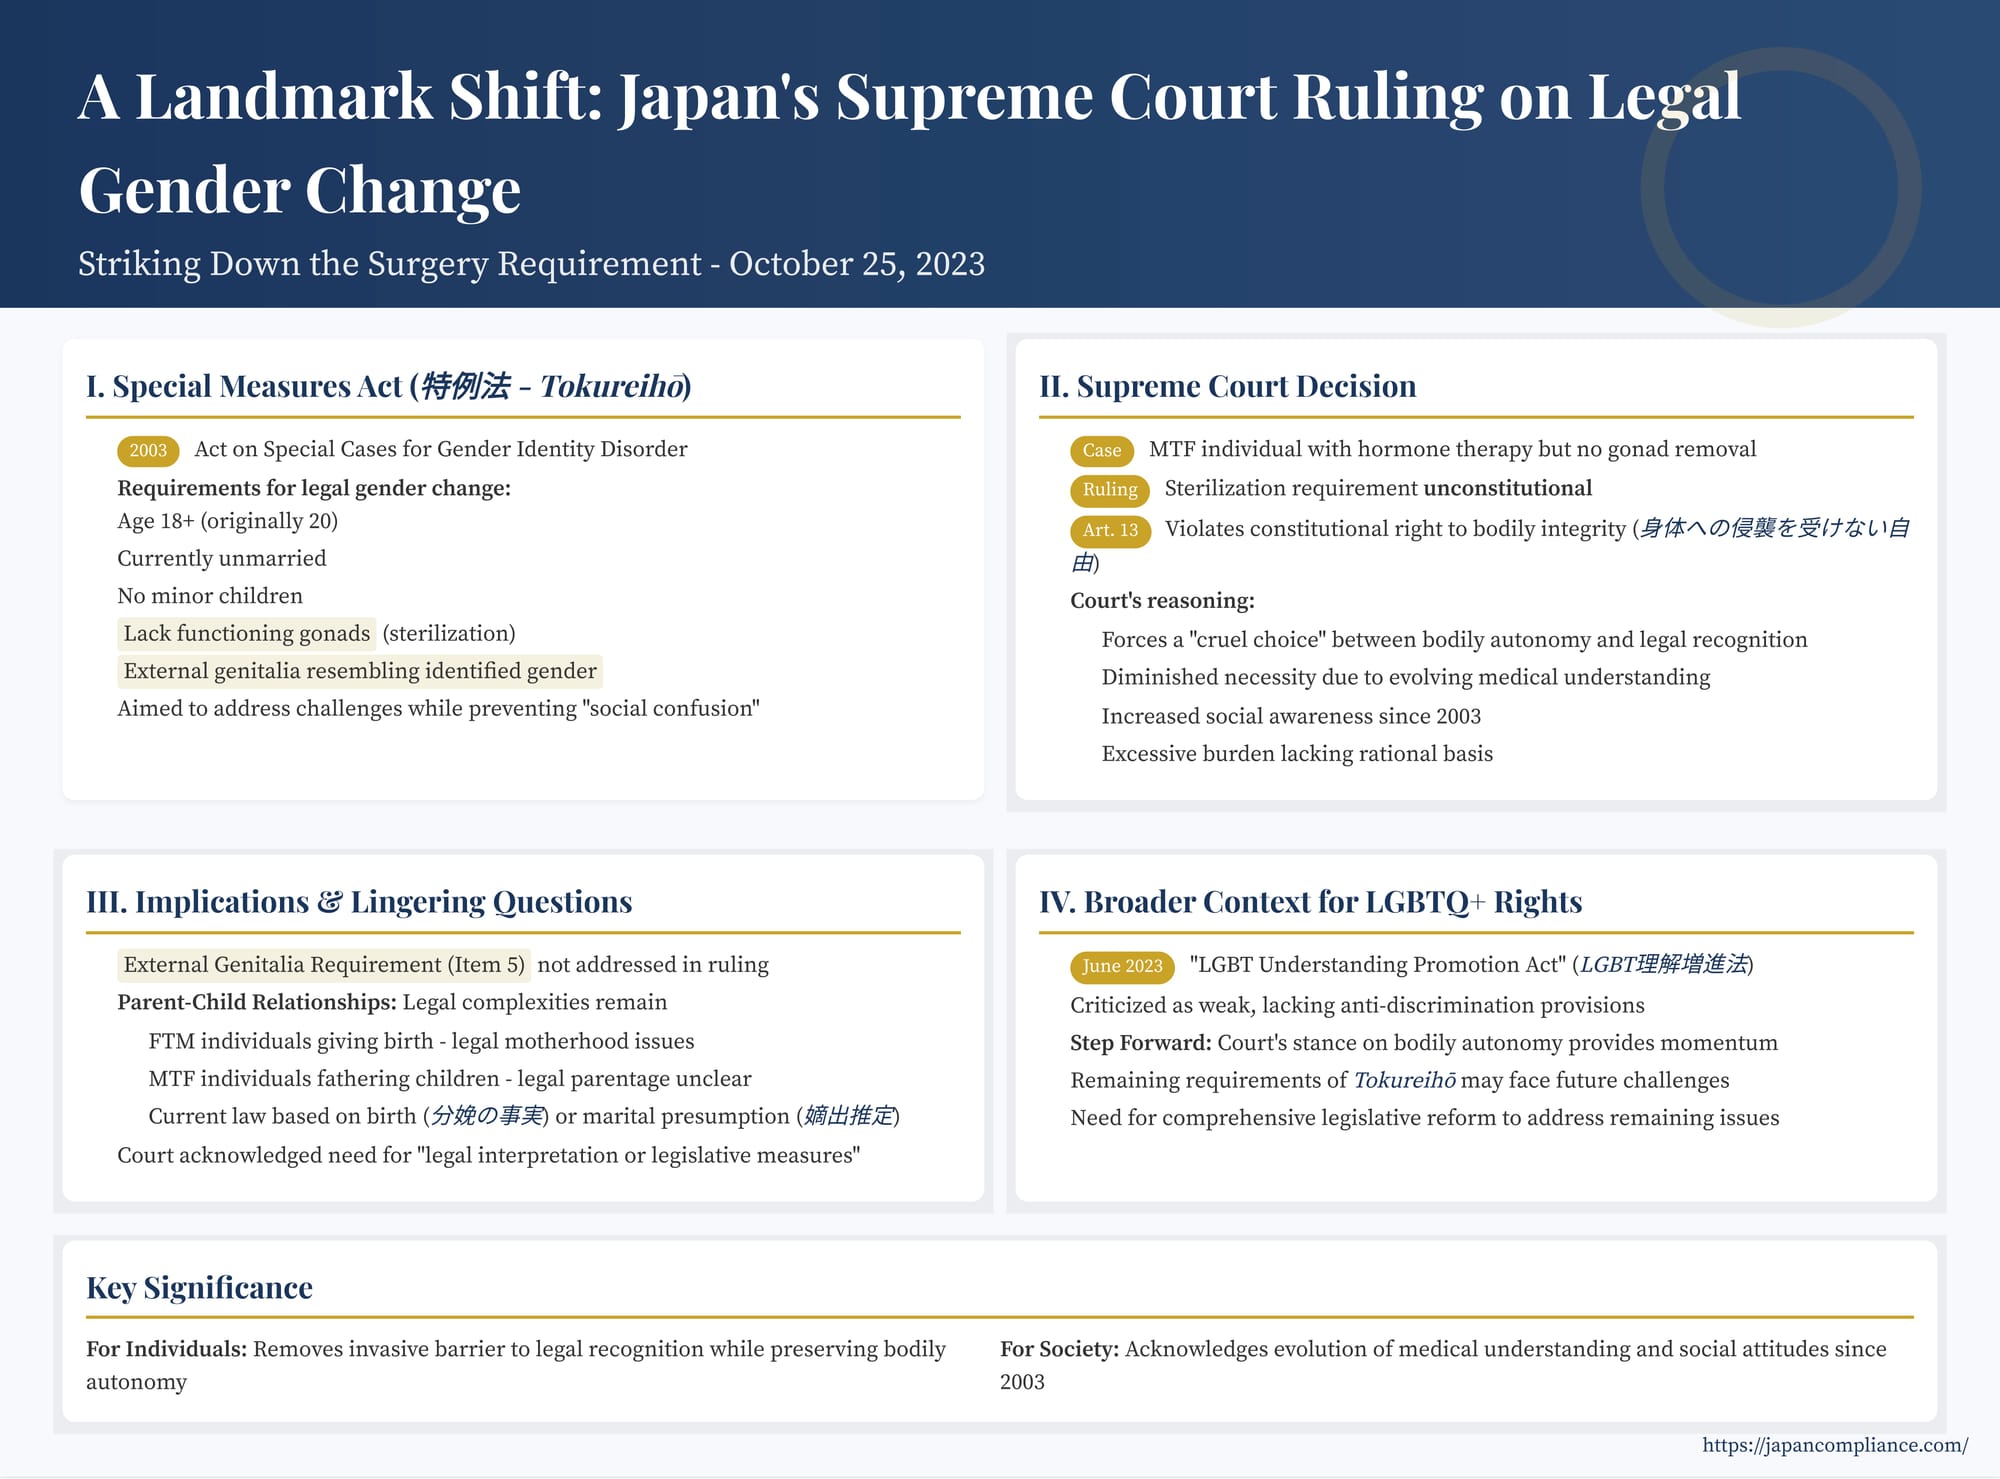Click 'Court acknowledged need for' line

point(489,1155)
